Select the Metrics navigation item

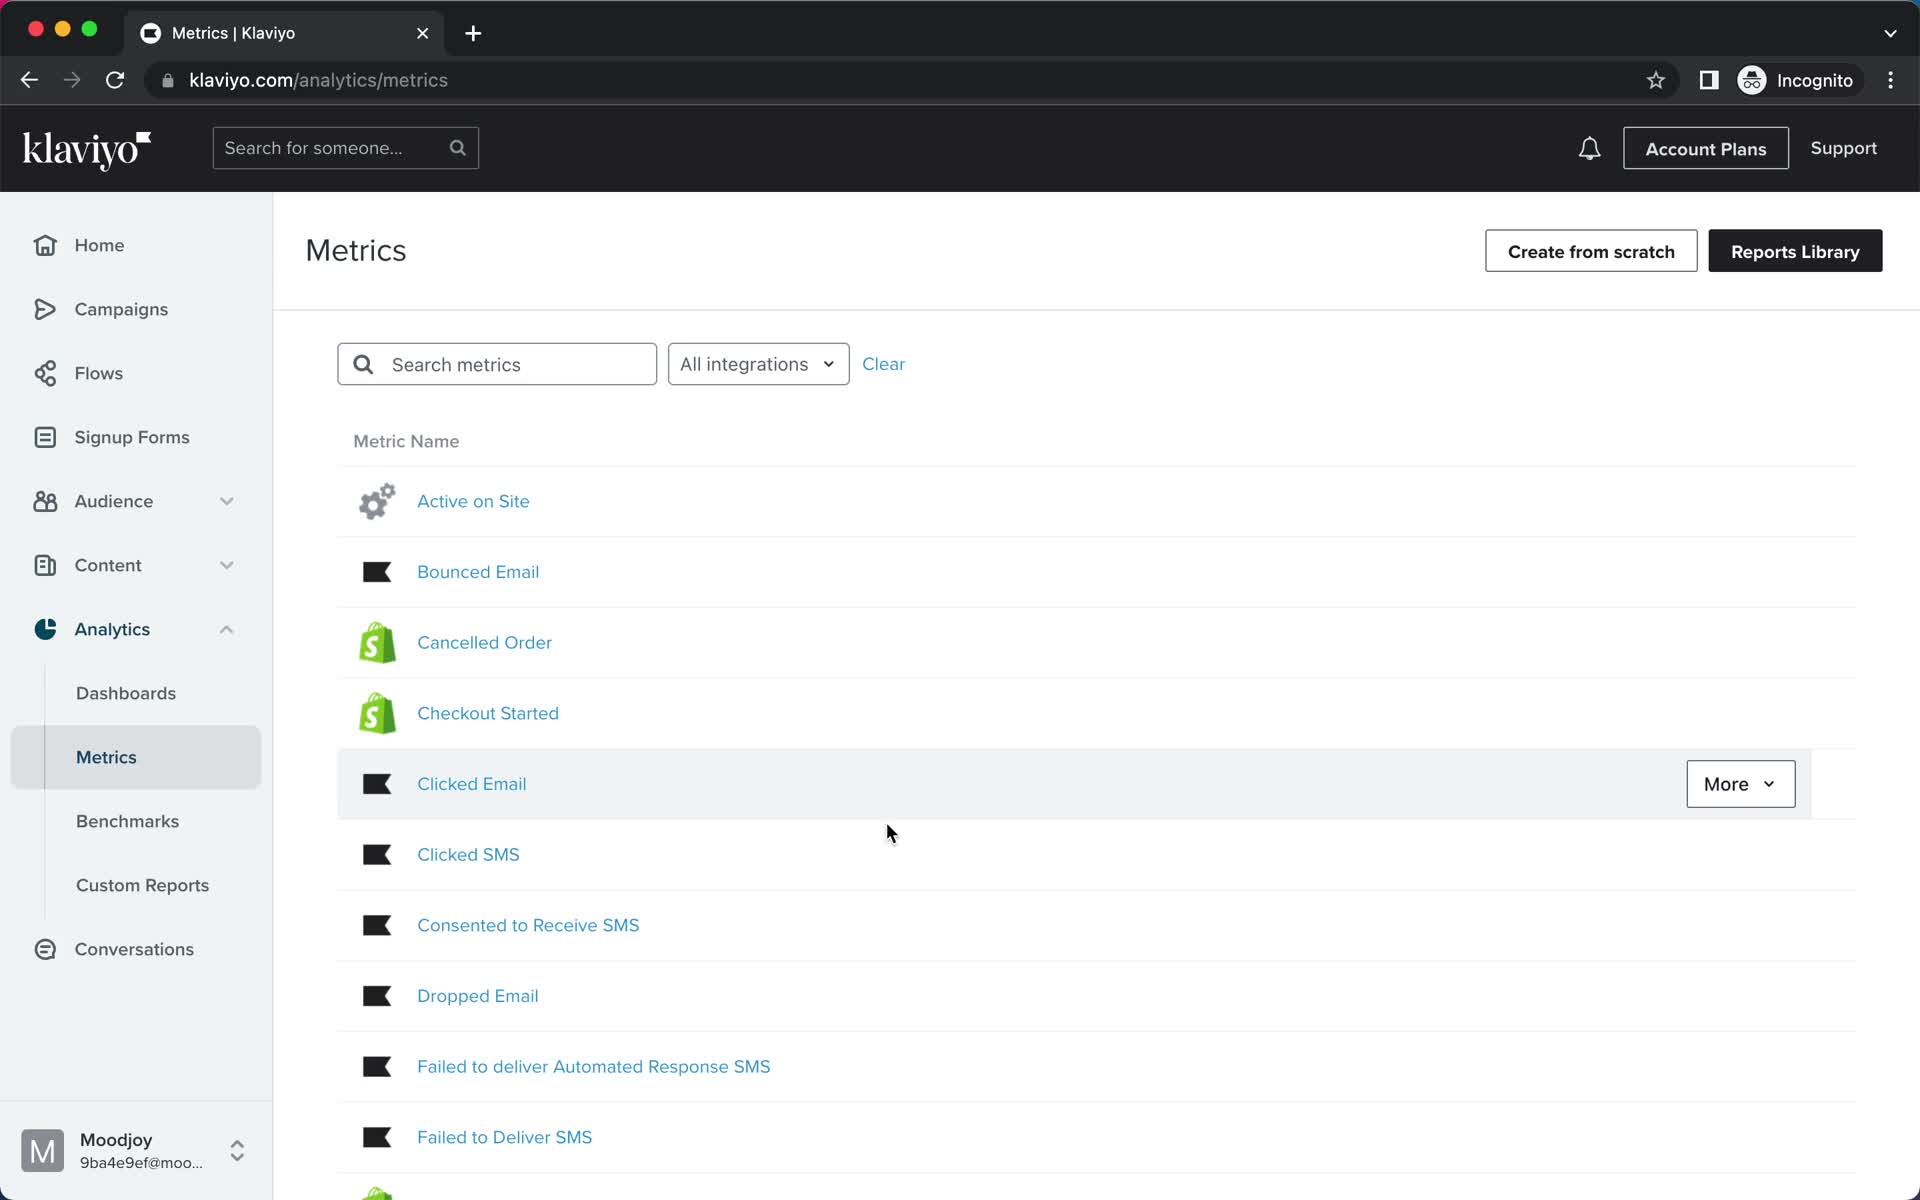click(106, 756)
